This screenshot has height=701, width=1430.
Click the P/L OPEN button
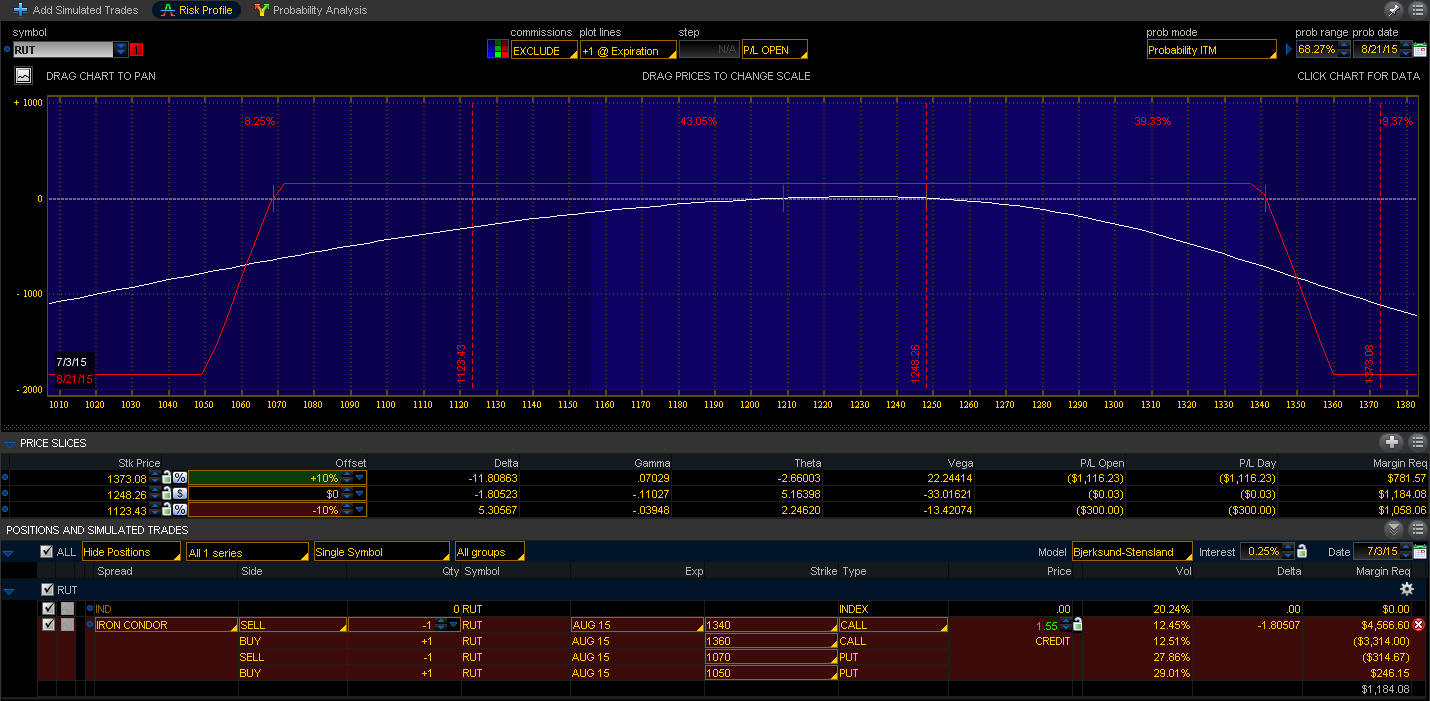[775, 48]
